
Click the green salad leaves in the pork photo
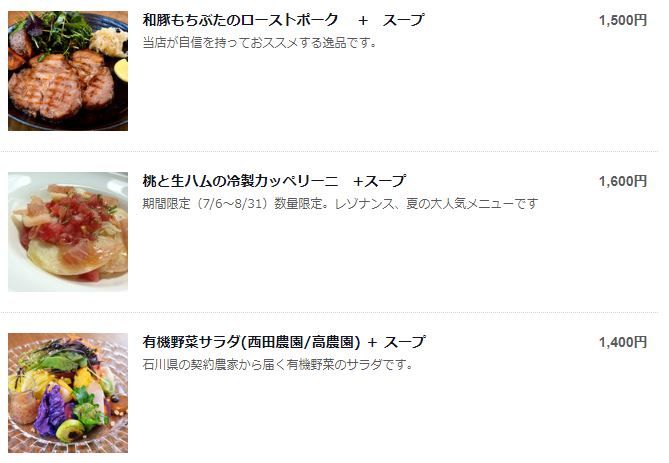[x=60, y=32]
